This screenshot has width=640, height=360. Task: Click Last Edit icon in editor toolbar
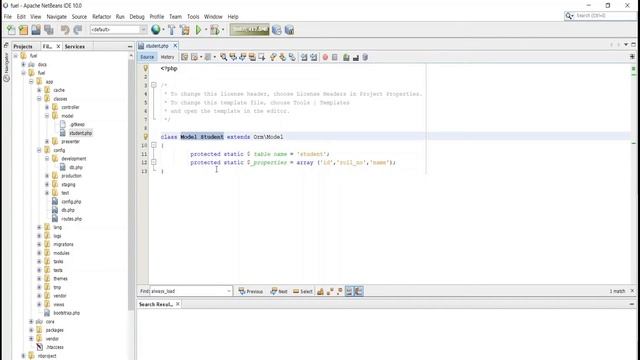coord(184,57)
